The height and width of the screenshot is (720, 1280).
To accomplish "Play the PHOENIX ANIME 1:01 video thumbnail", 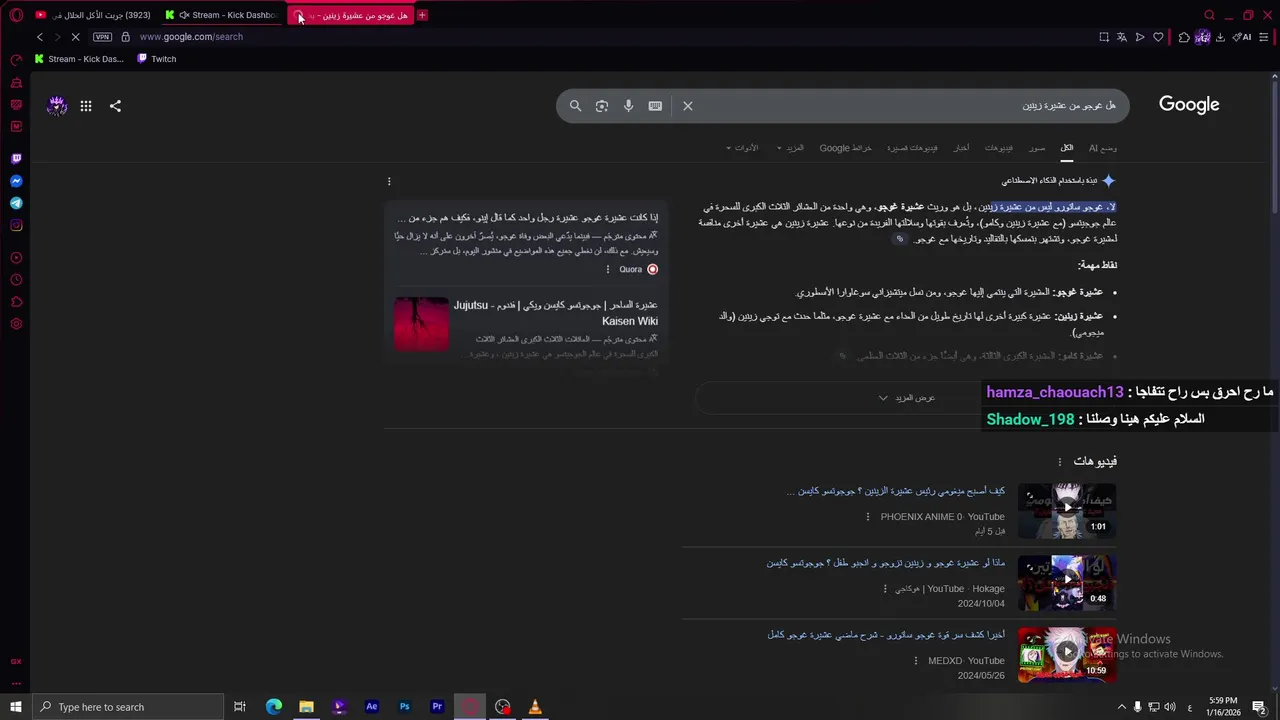I will (x=1067, y=511).
